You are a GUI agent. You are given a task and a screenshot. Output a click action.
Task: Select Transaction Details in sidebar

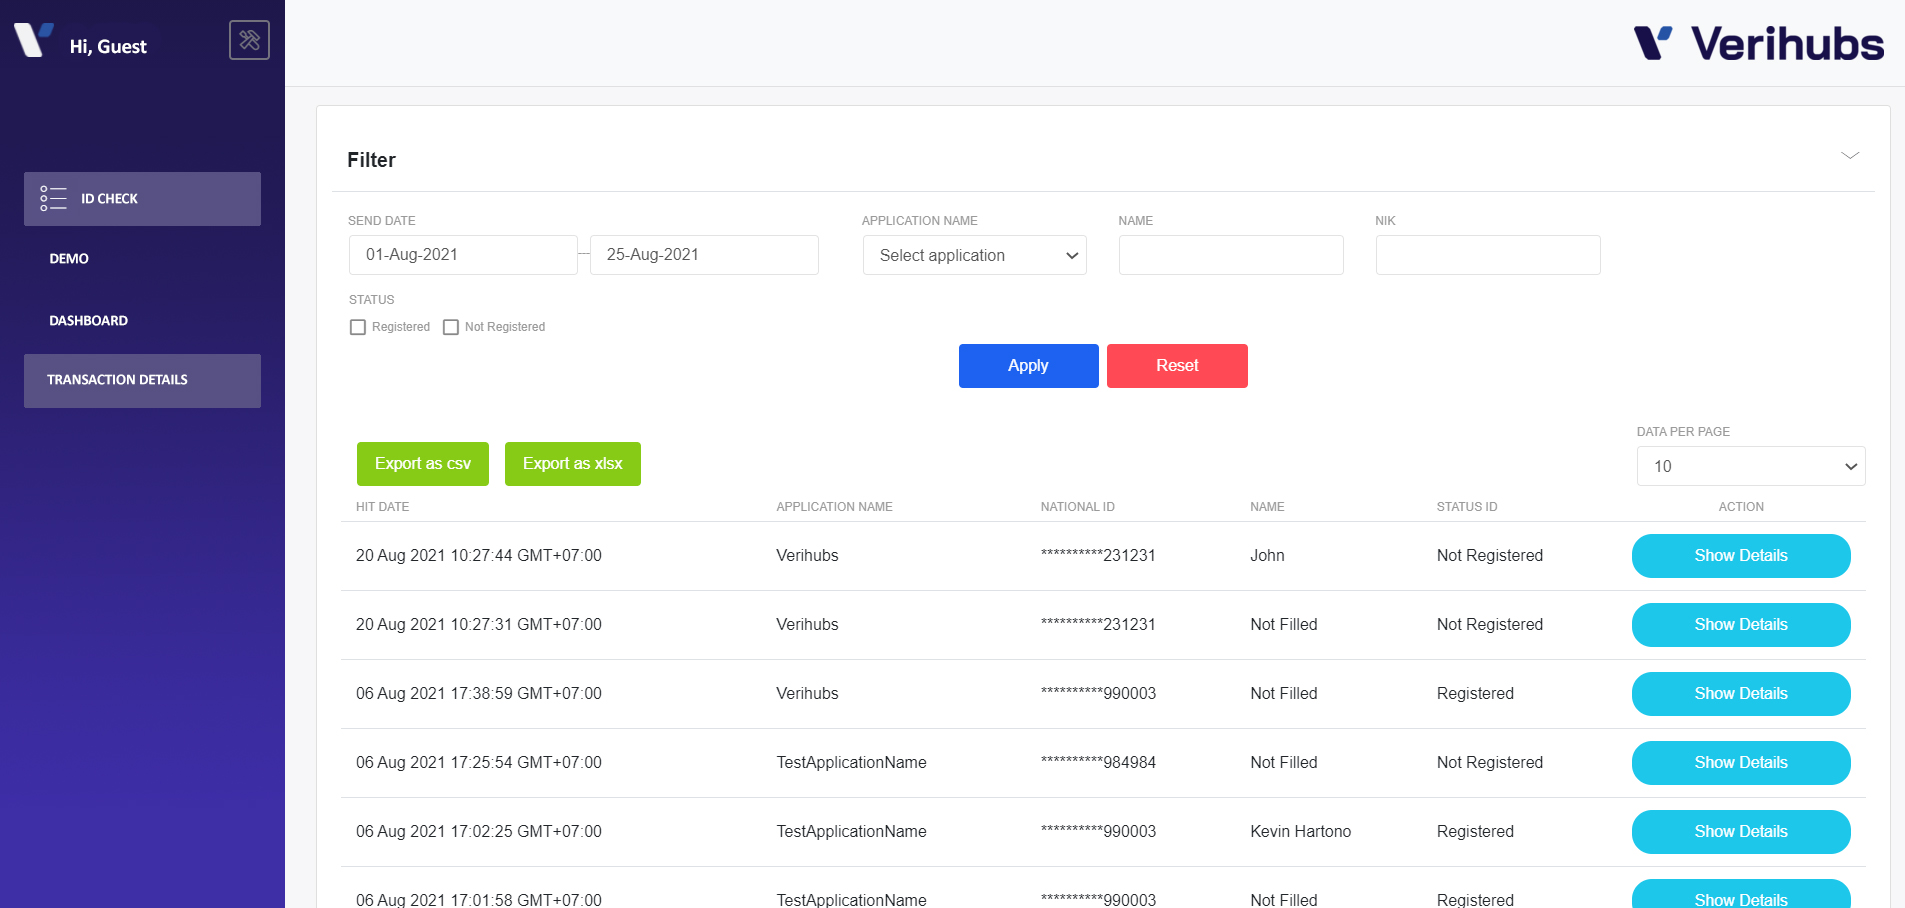coord(142,381)
